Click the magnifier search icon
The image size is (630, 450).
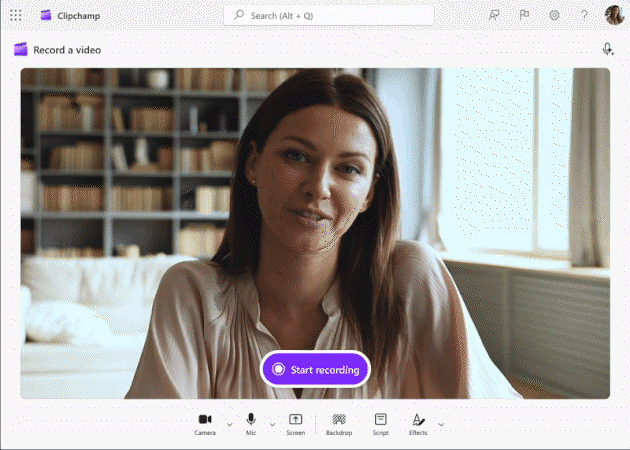pos(239,15)
